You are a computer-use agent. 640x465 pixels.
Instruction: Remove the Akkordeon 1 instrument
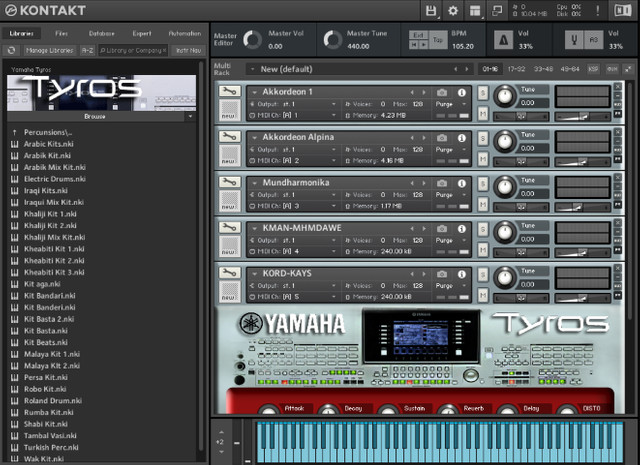(618, 87)
